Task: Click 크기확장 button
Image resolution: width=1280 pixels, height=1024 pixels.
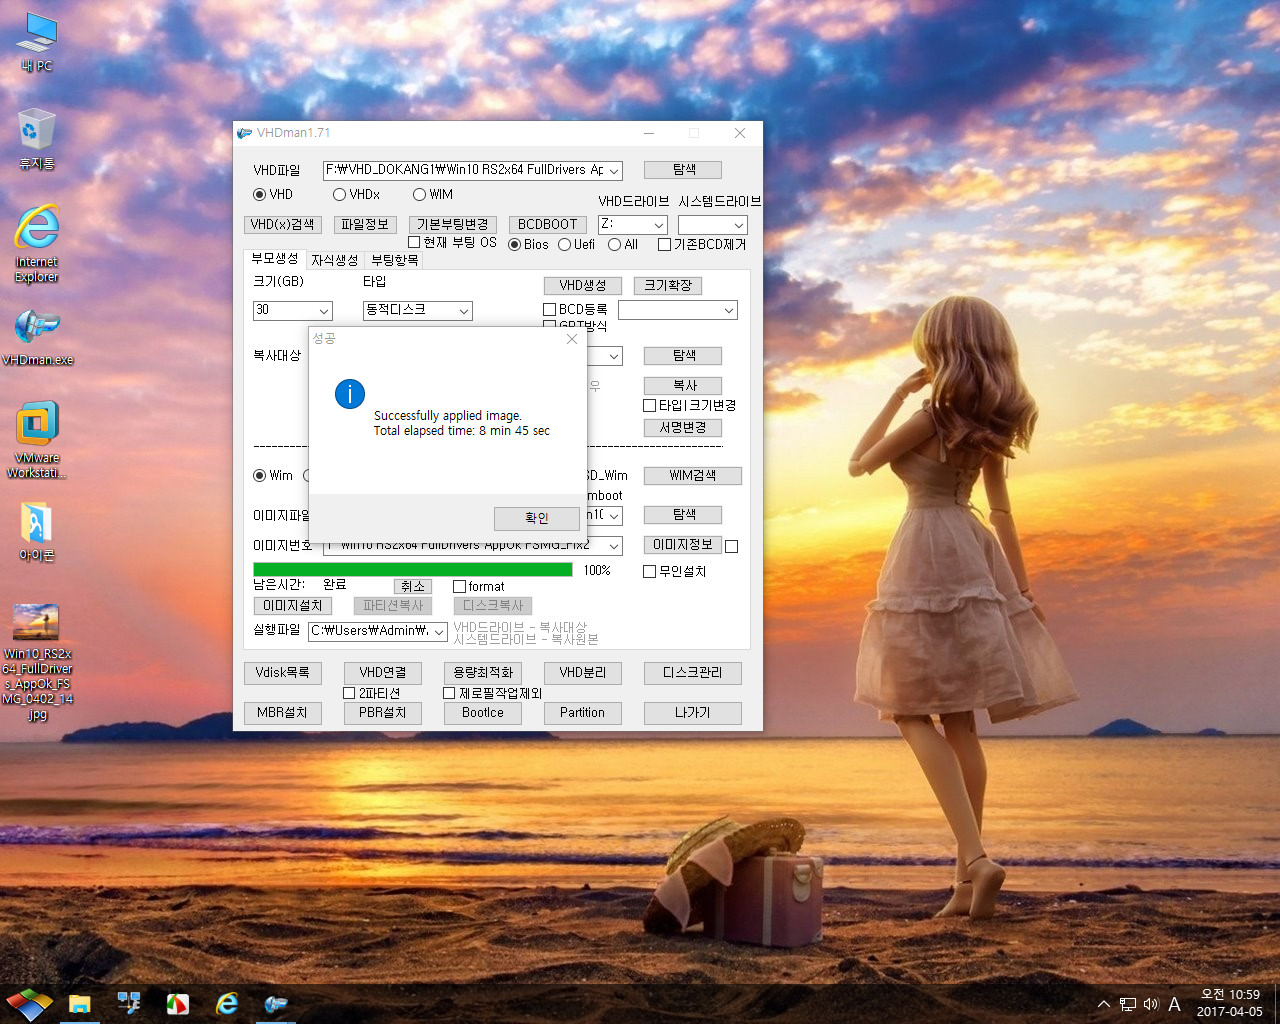Action: point(668,286)
